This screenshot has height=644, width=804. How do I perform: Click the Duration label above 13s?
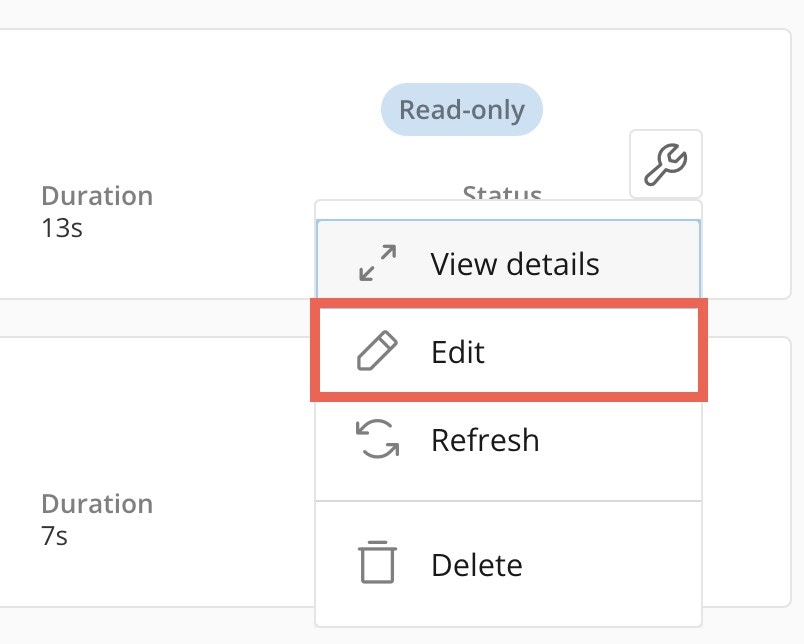click(97, 196)
